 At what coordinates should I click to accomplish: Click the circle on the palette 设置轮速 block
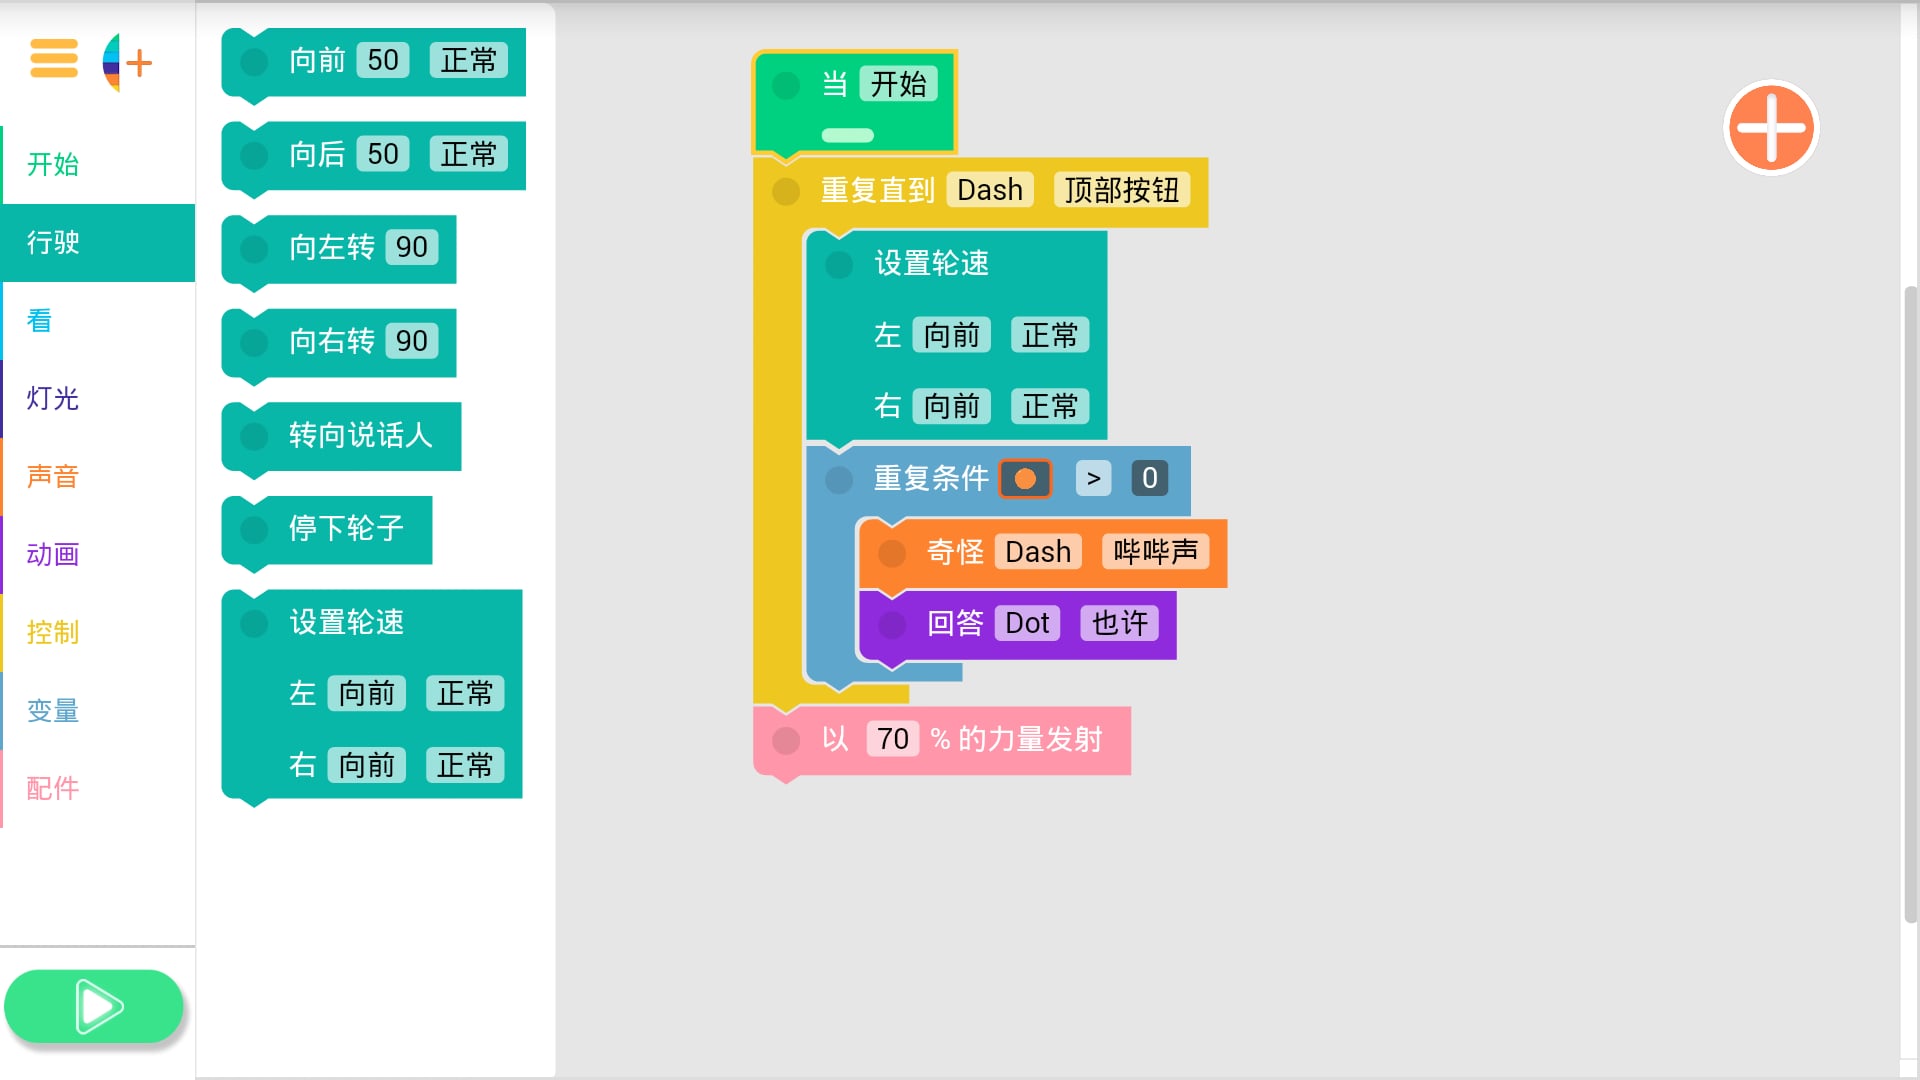(254, 623)
